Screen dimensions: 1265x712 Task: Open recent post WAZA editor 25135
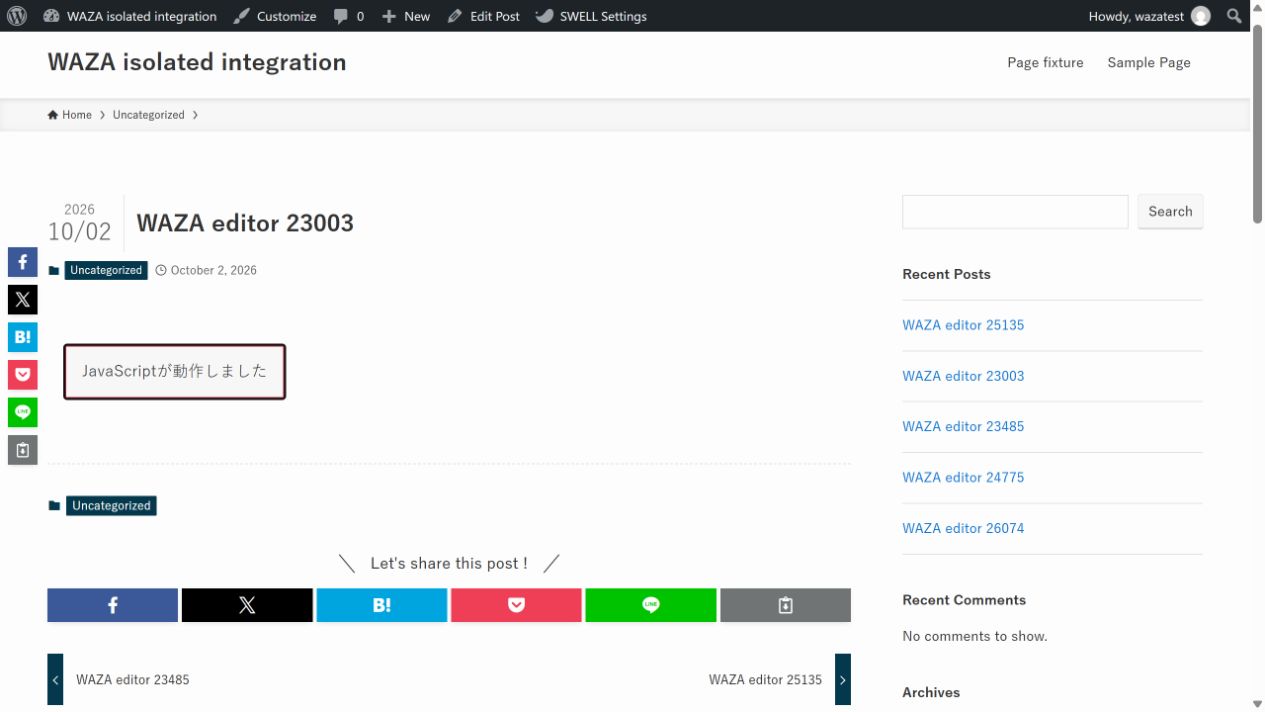[x=963, y=325]
